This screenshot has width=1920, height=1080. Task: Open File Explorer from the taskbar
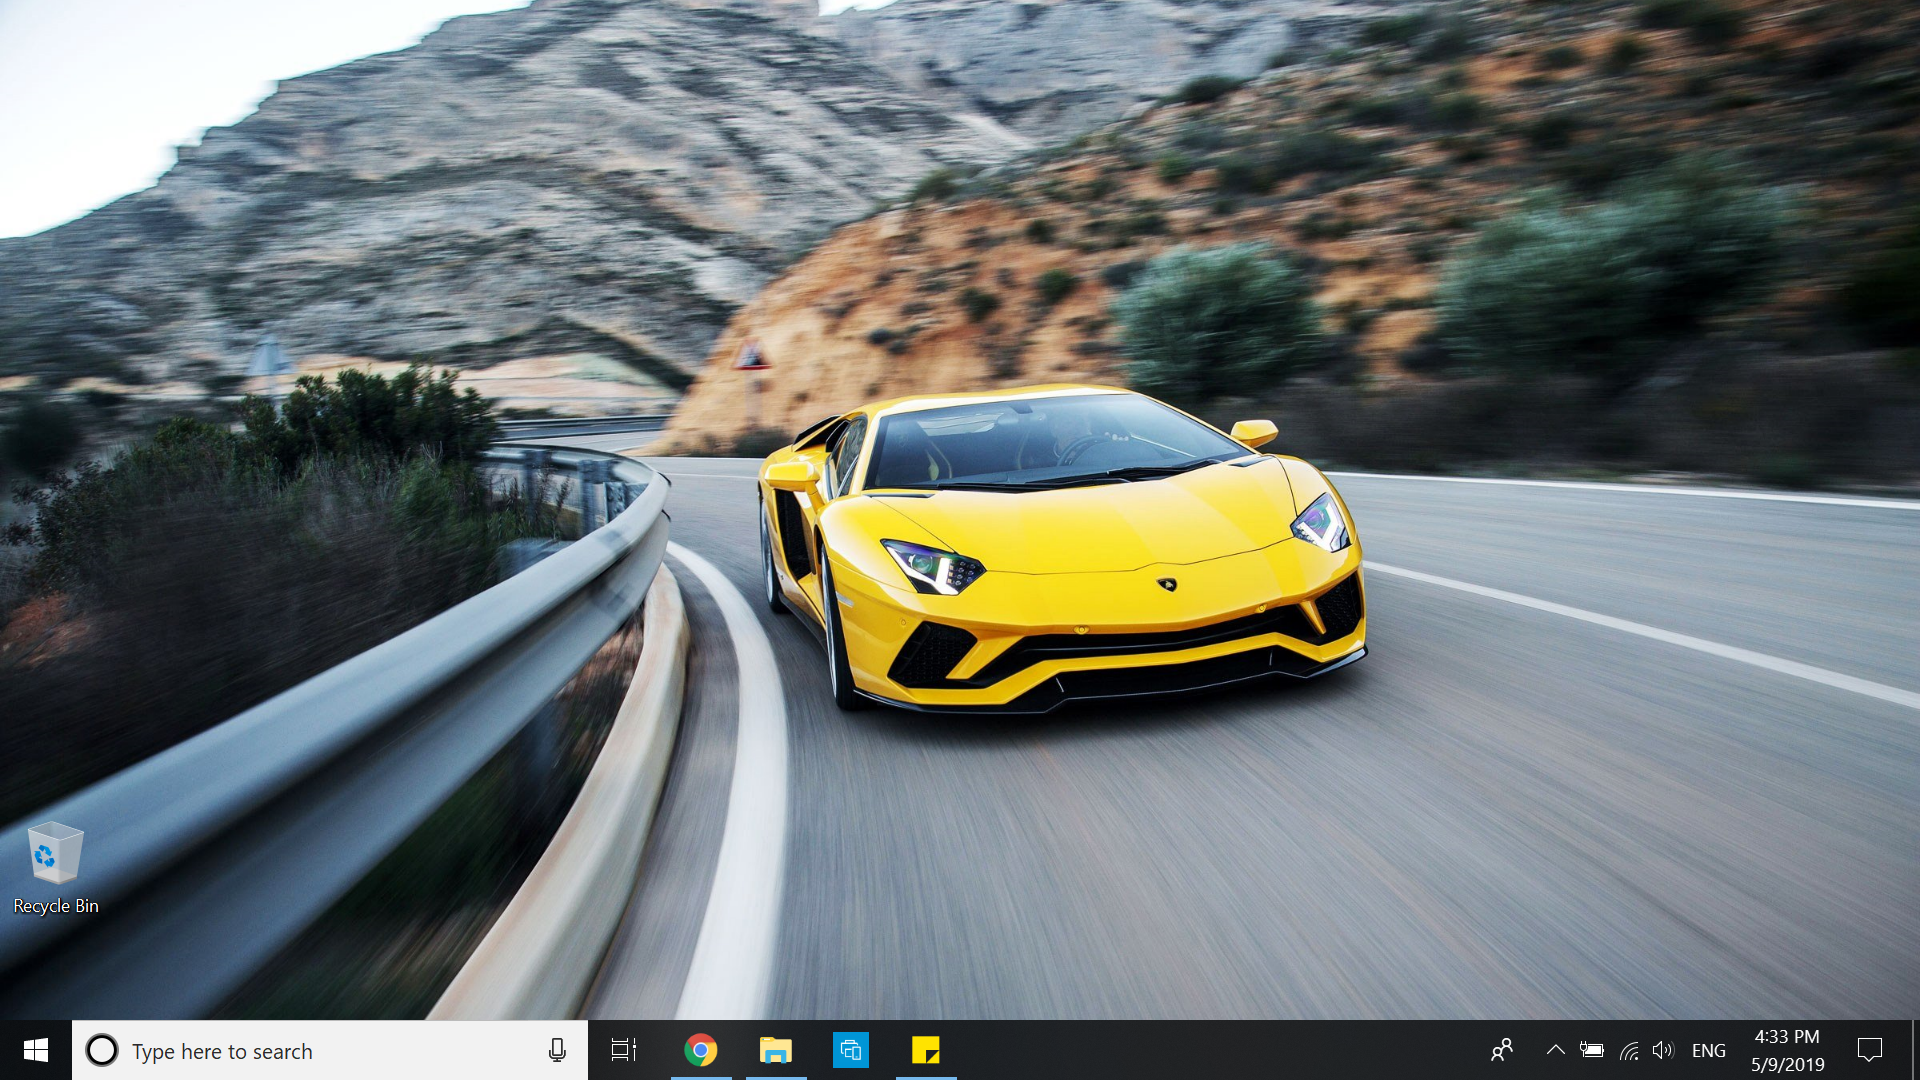click(x=776, y=1050)
